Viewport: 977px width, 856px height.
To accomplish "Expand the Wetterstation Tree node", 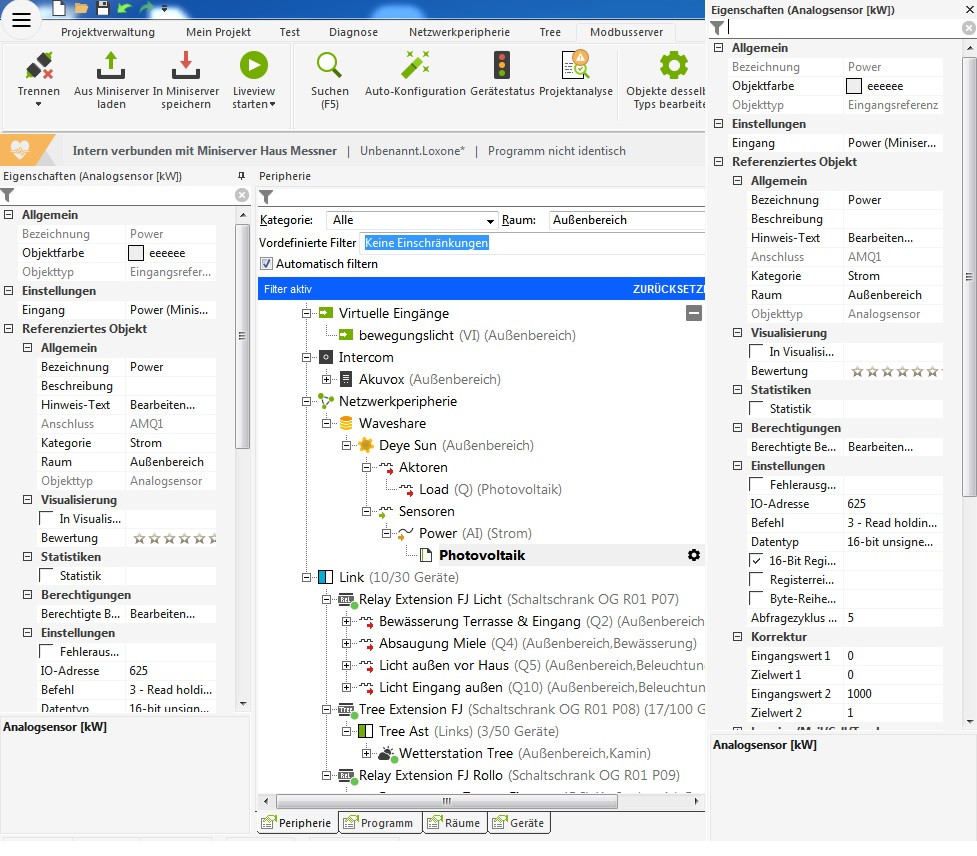I will (367, 753).
